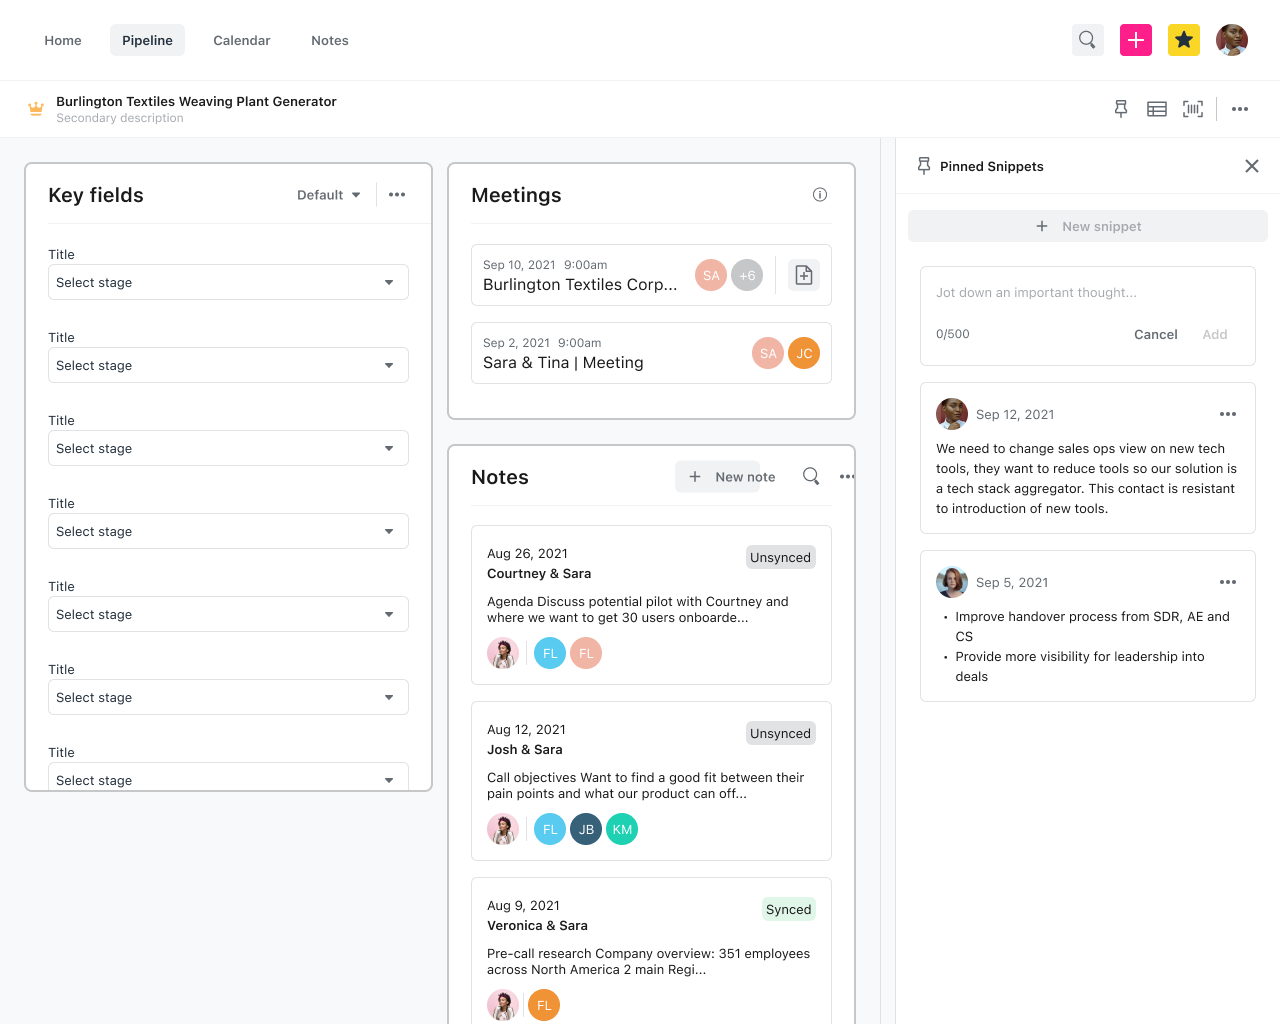This screenshot has height=1024, width=1280.
Task: Click the +6 attendees badge on Burlington meeting
Action: [x=747, y=275]
